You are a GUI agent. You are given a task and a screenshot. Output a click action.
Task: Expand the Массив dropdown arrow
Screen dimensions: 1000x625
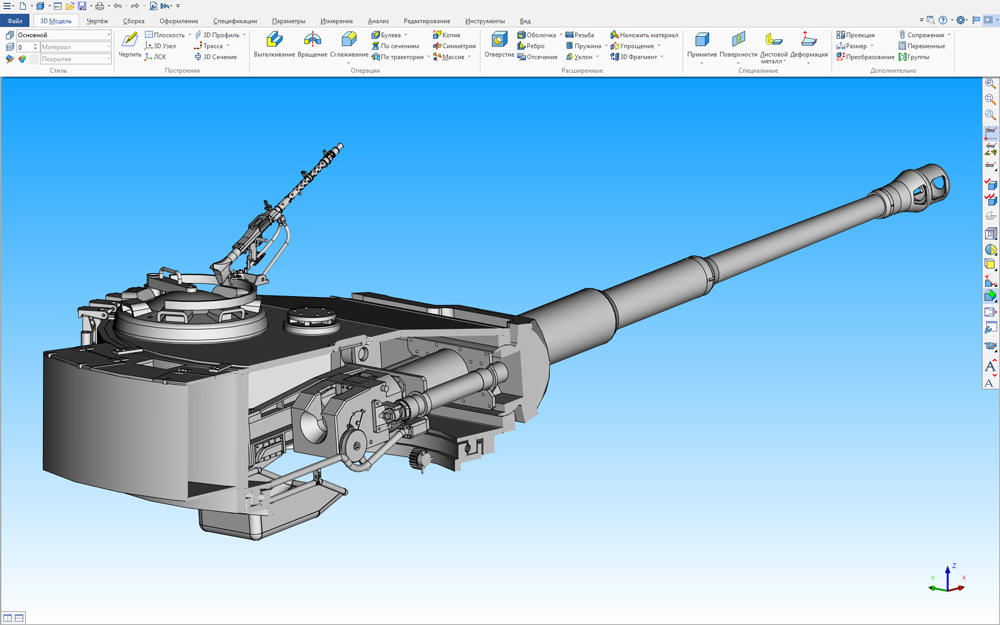point(469,57)
